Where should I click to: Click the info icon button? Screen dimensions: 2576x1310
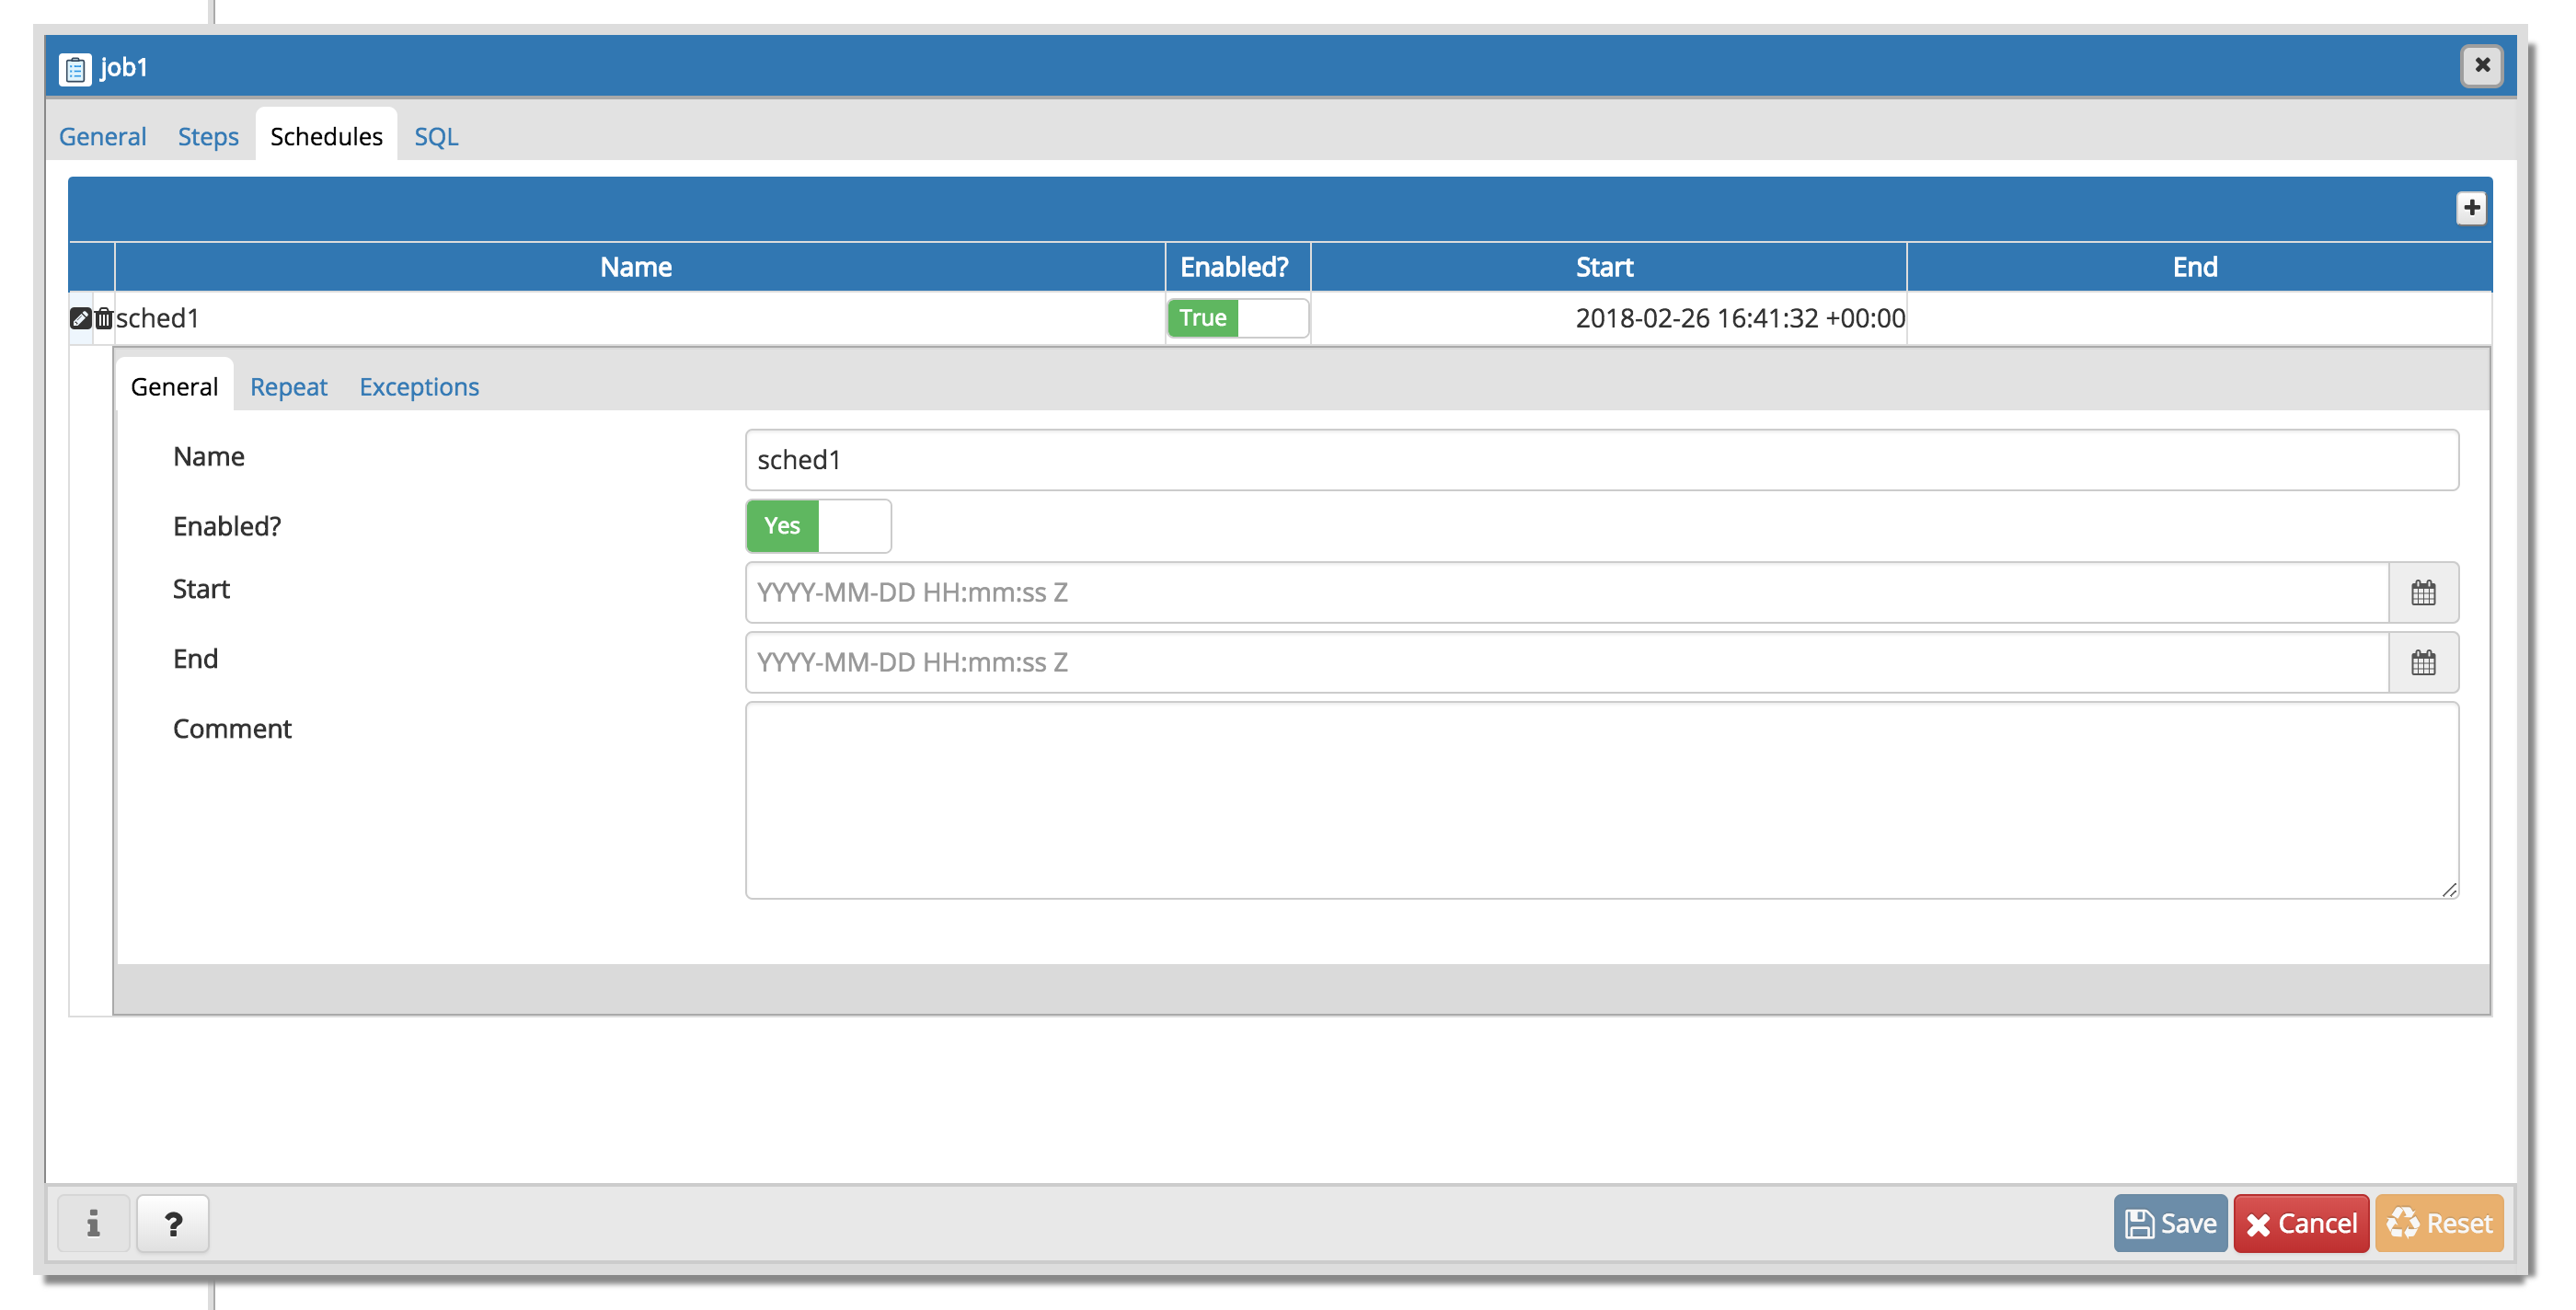tap(93, 1223)
